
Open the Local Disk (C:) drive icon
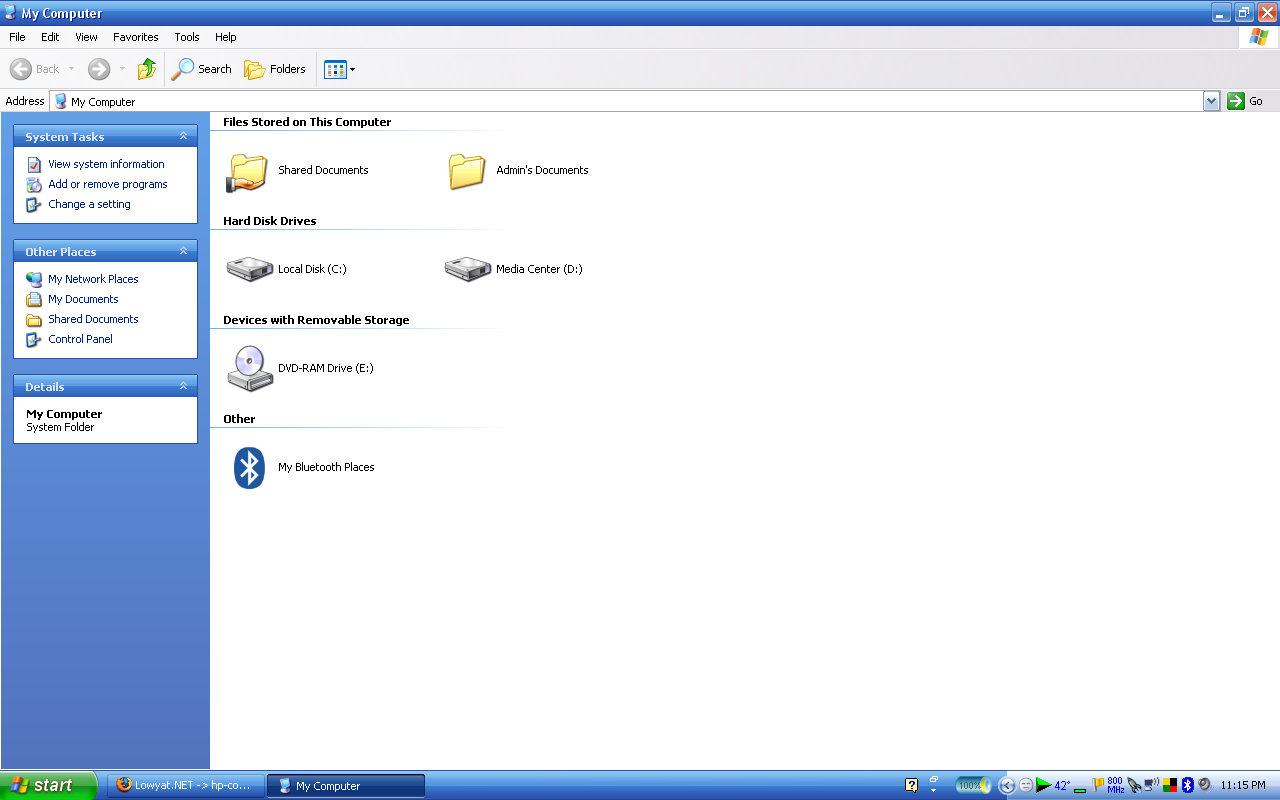[x=249, y=269]
